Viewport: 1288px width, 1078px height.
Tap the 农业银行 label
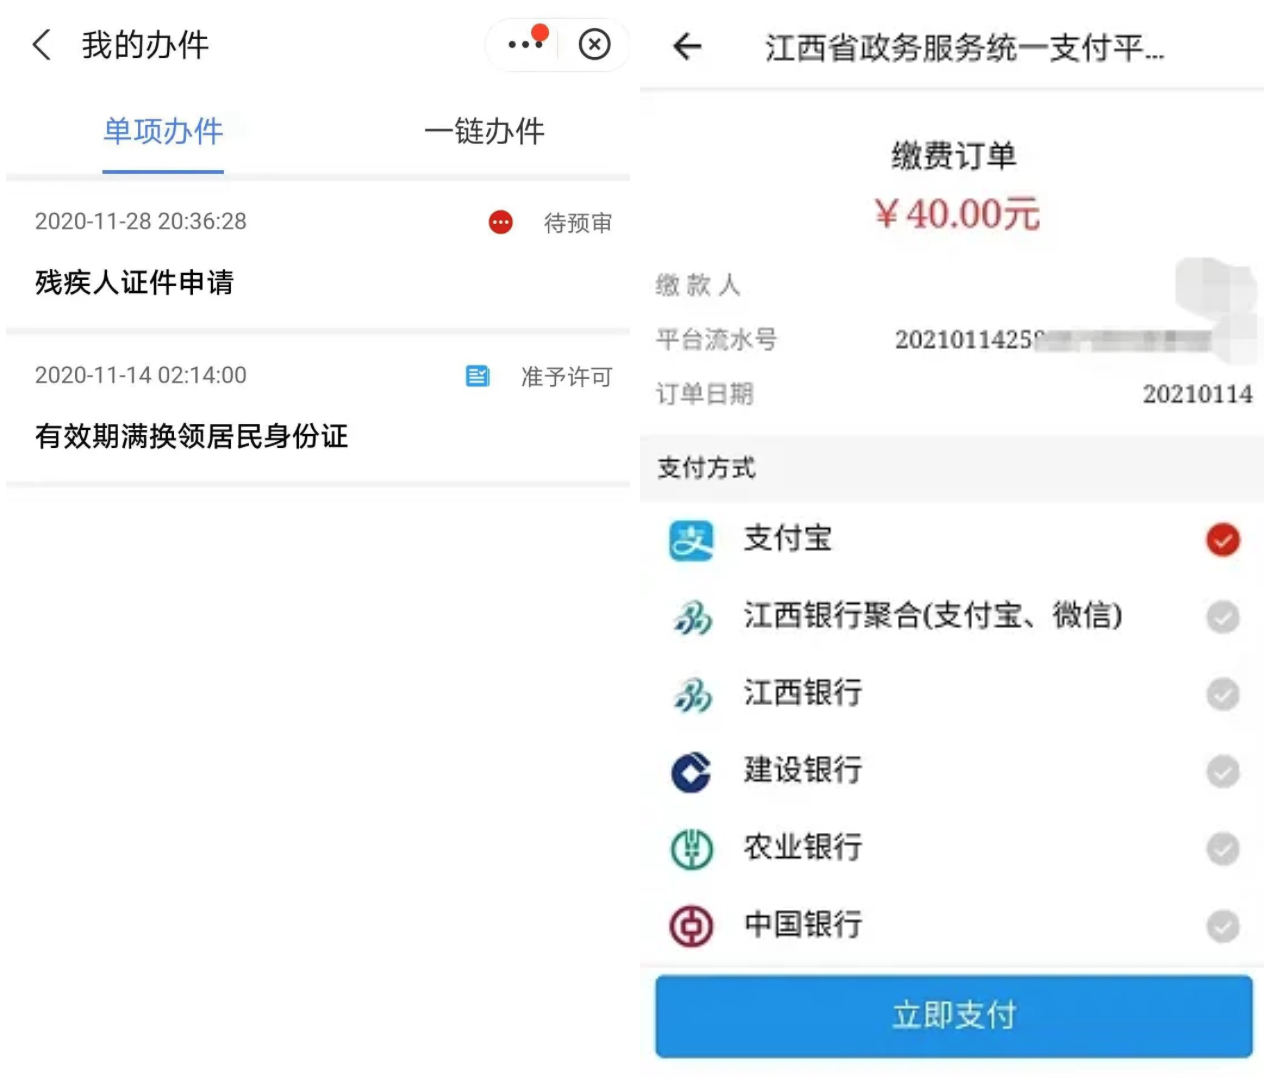(803, 848)
